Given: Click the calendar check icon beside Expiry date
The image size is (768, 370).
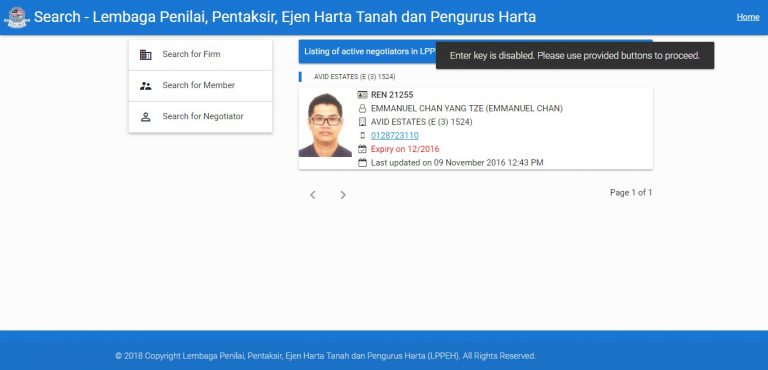Looking at the screenshot, I should point(362,149).
